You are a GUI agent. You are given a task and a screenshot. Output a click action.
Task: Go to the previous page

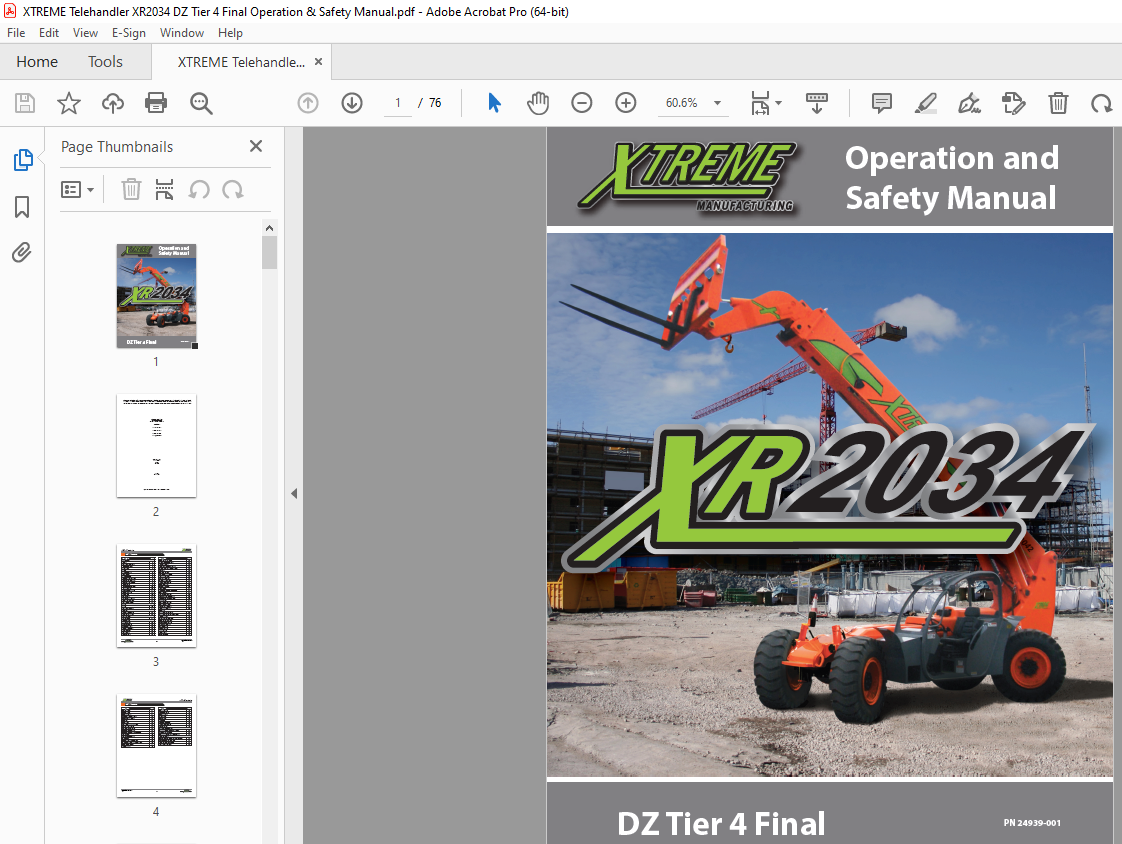click(x=308, y=103)
